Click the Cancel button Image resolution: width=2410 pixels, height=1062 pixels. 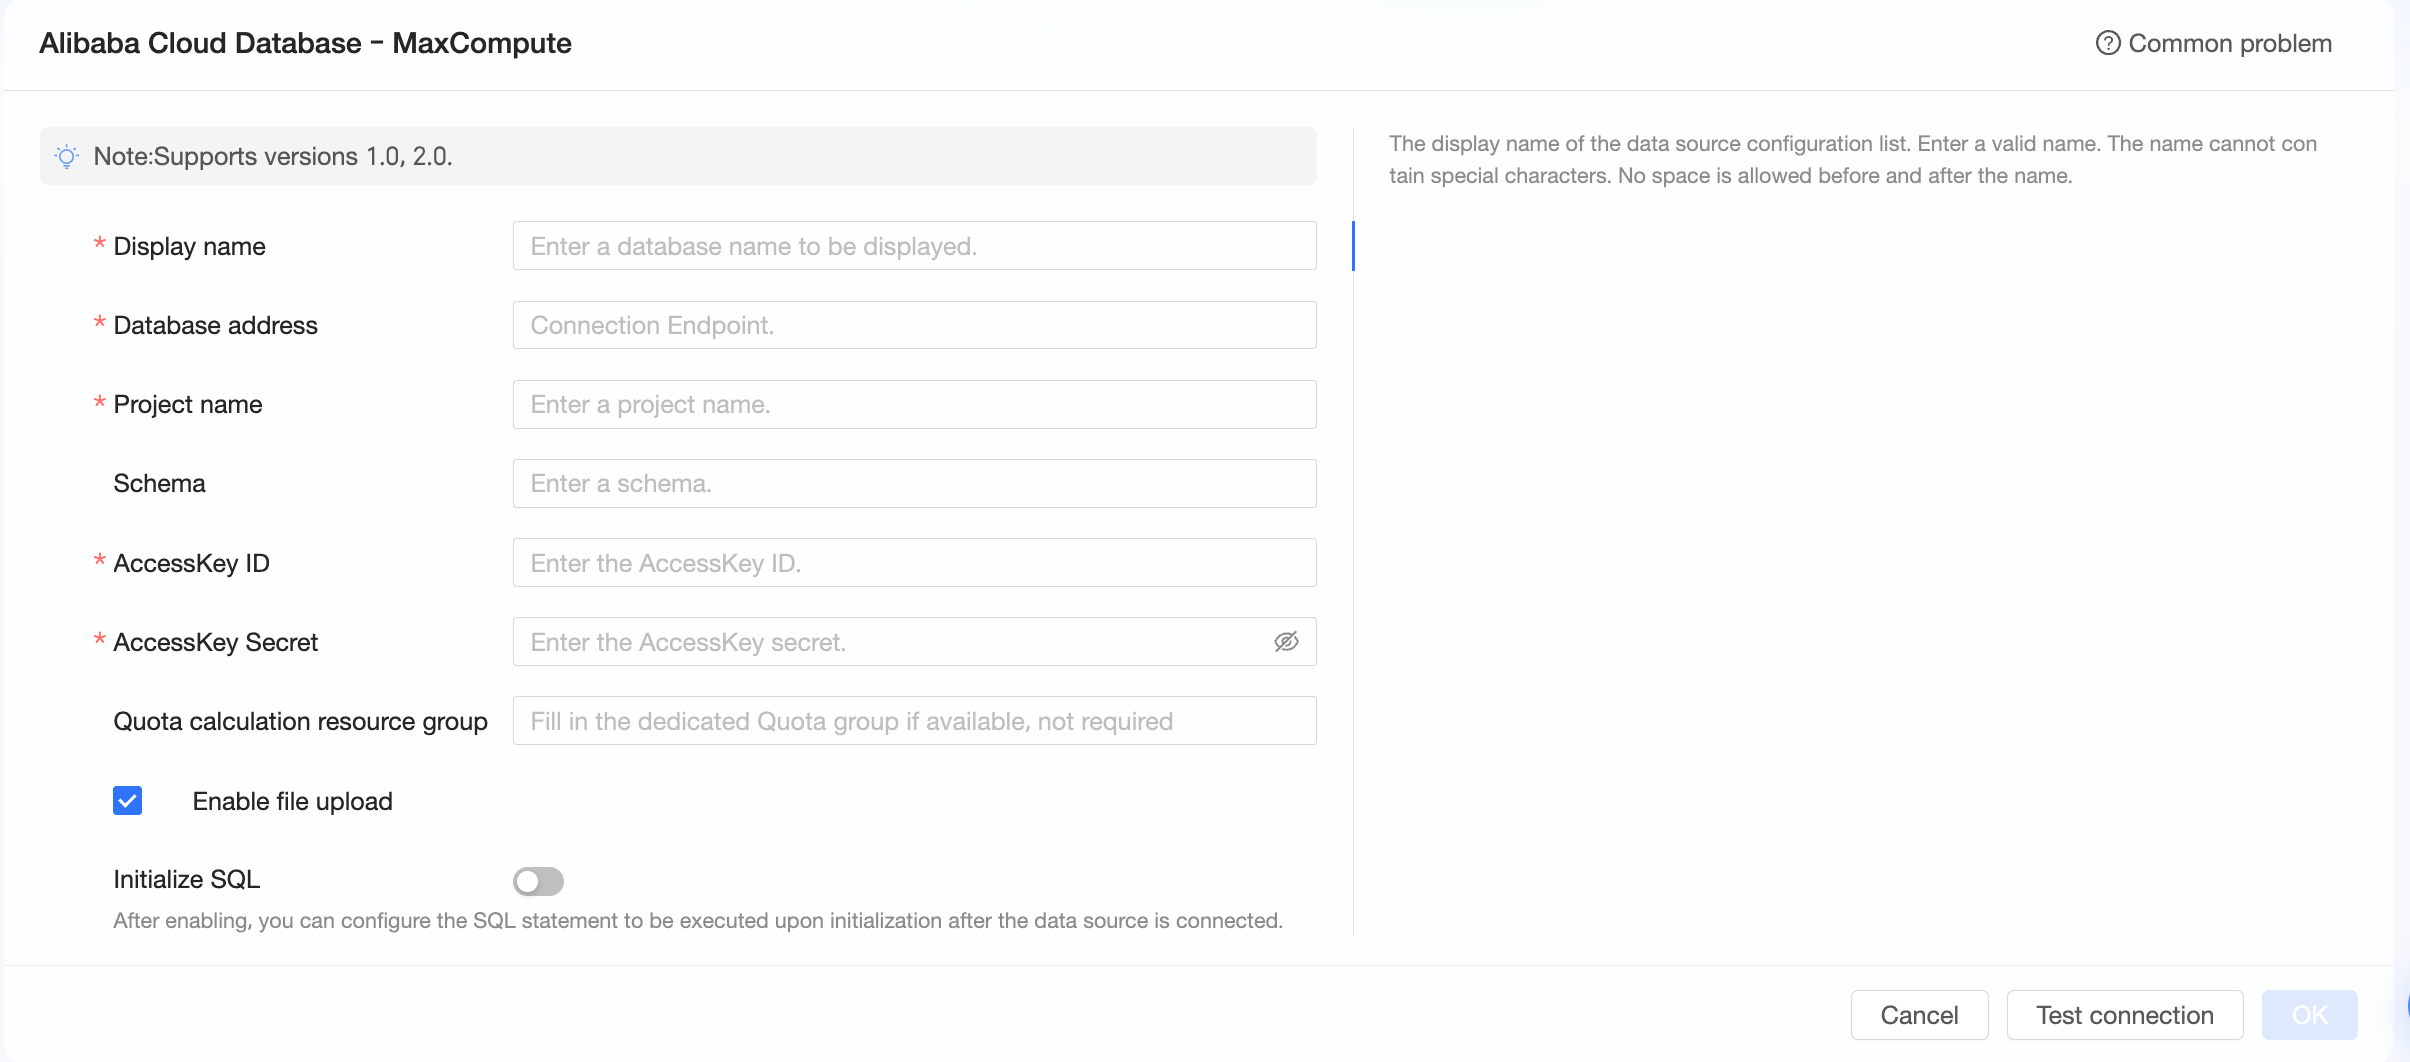pyautogui.click(x=1918, y=1015)
